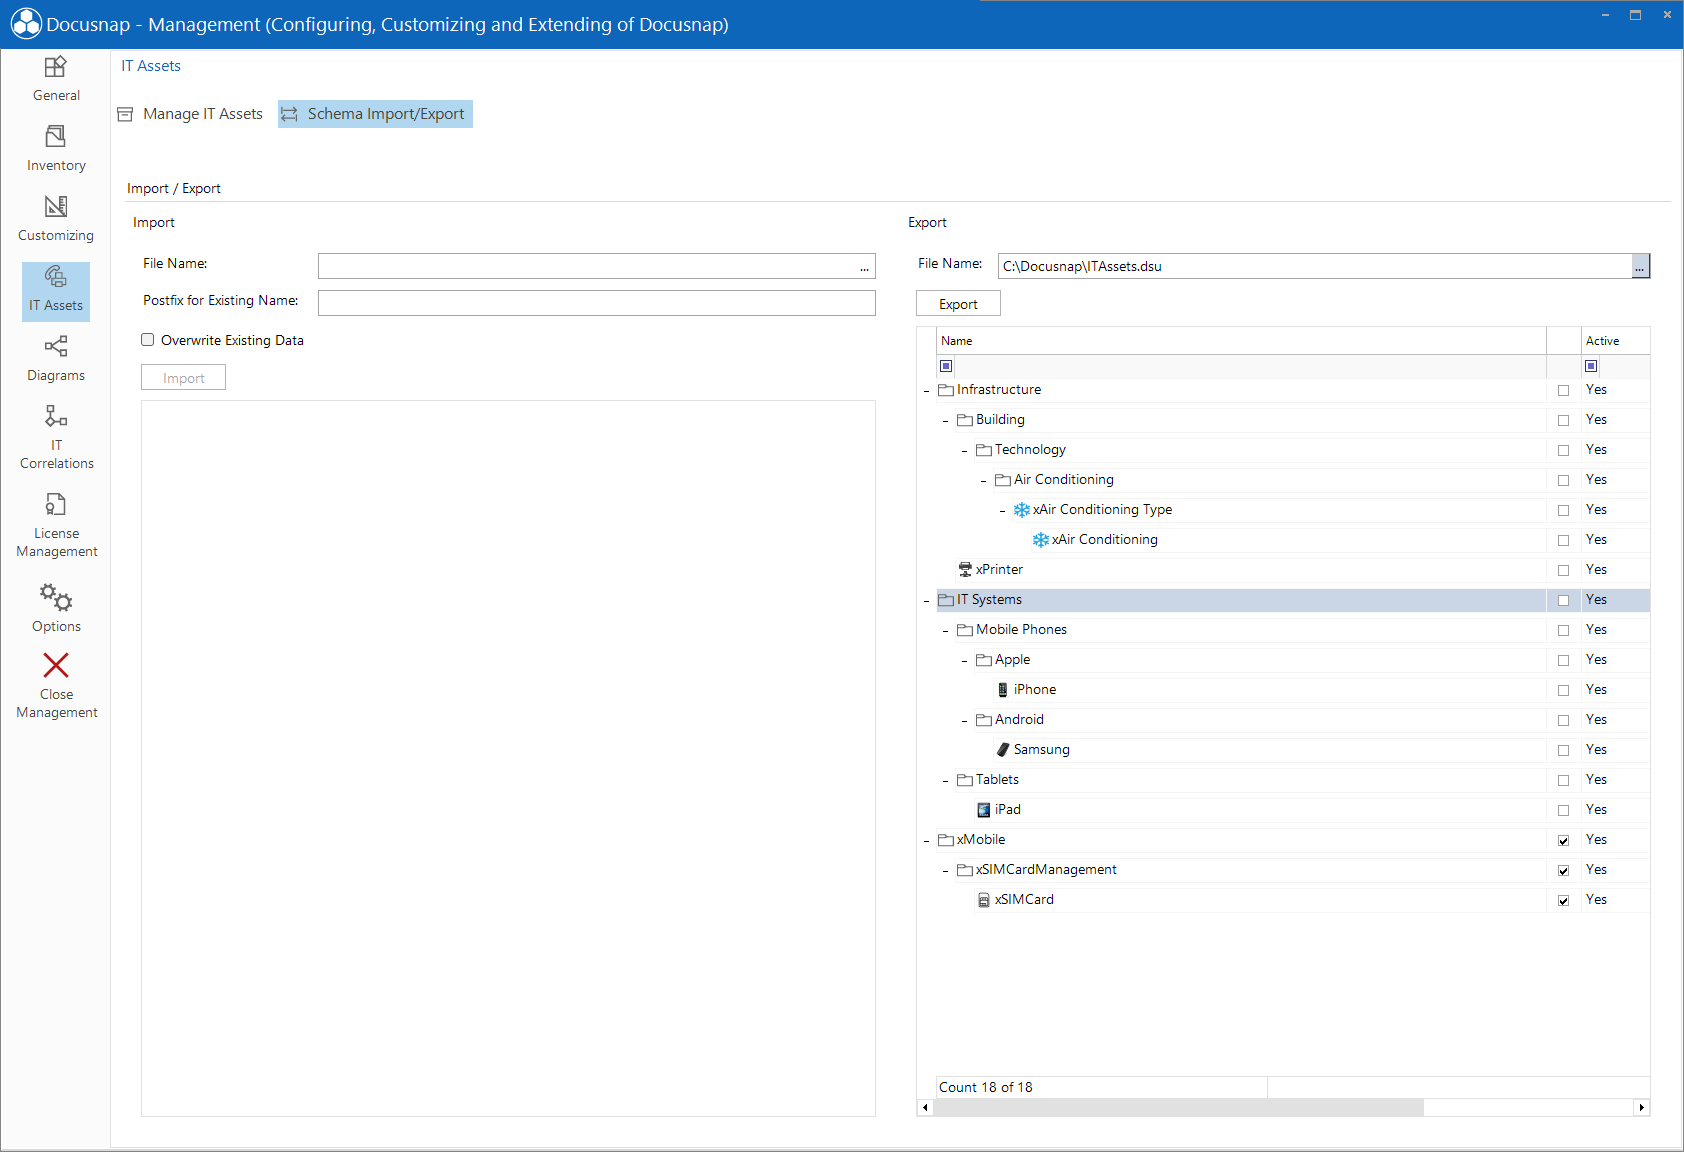Image resolution: width=1684 pixels, height=1152 pixels.
Task: Switch to Schema Import/Export tab
Action: tap(375, 114)
